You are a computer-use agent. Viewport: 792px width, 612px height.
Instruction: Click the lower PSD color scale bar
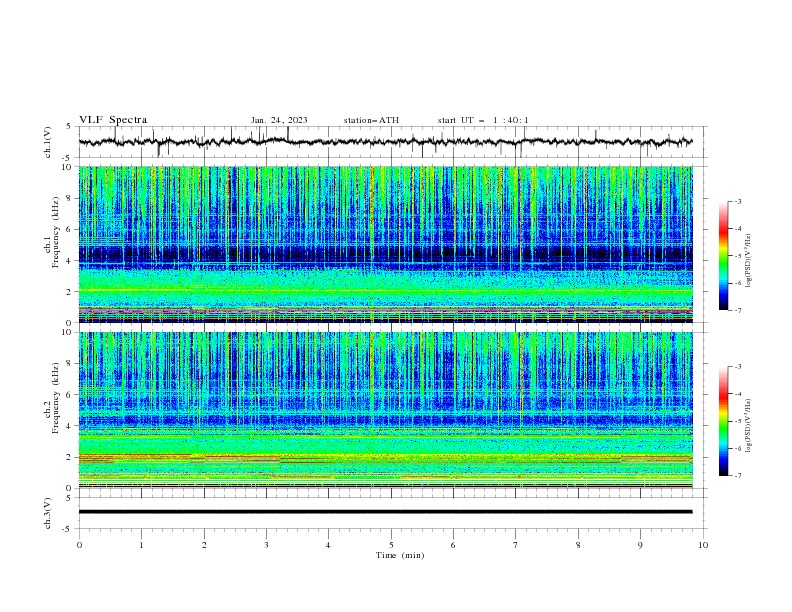click(723, 421)
